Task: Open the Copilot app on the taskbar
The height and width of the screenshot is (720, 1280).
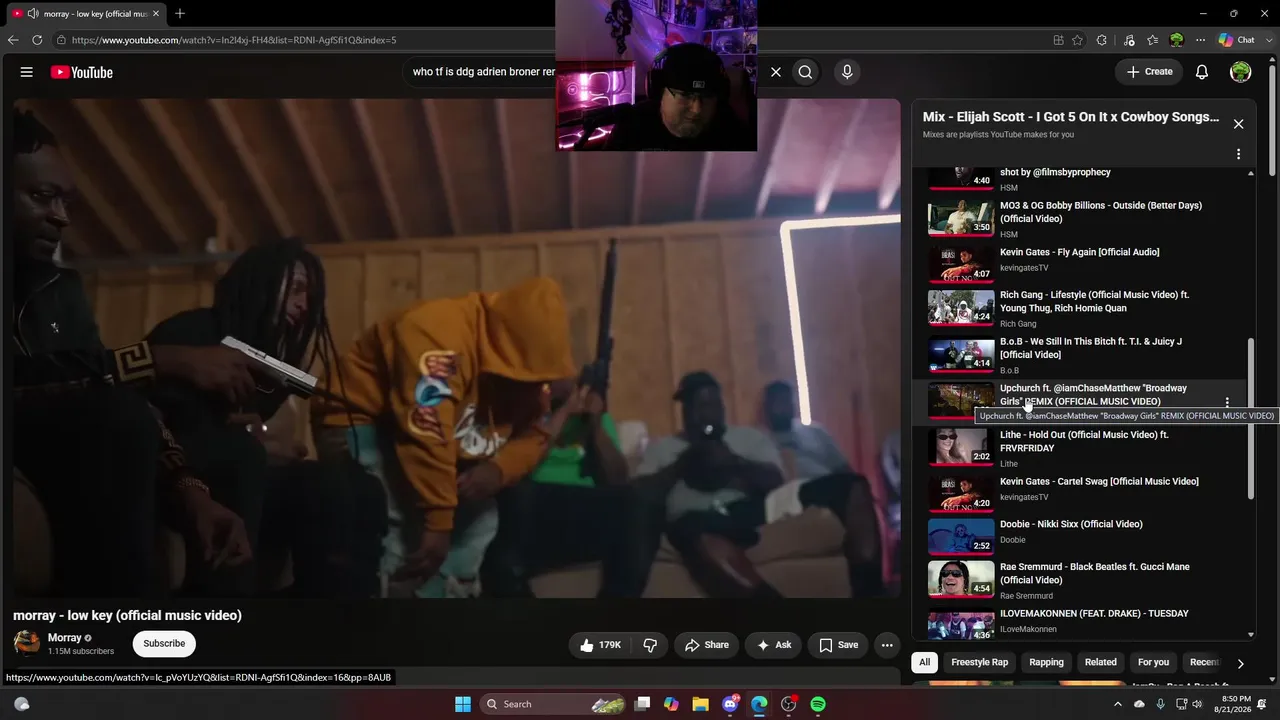Action: [x=671, y=704]
